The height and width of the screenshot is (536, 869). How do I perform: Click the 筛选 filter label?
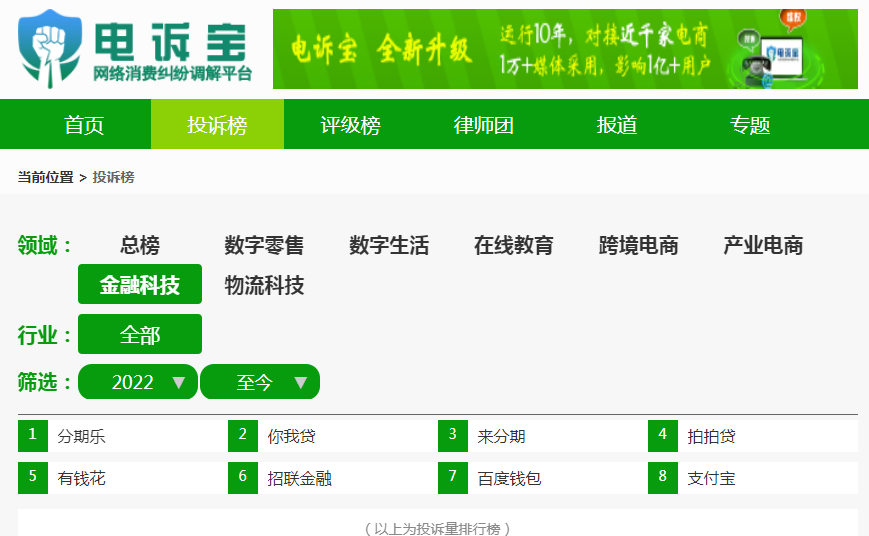click(x=44, y=382)
